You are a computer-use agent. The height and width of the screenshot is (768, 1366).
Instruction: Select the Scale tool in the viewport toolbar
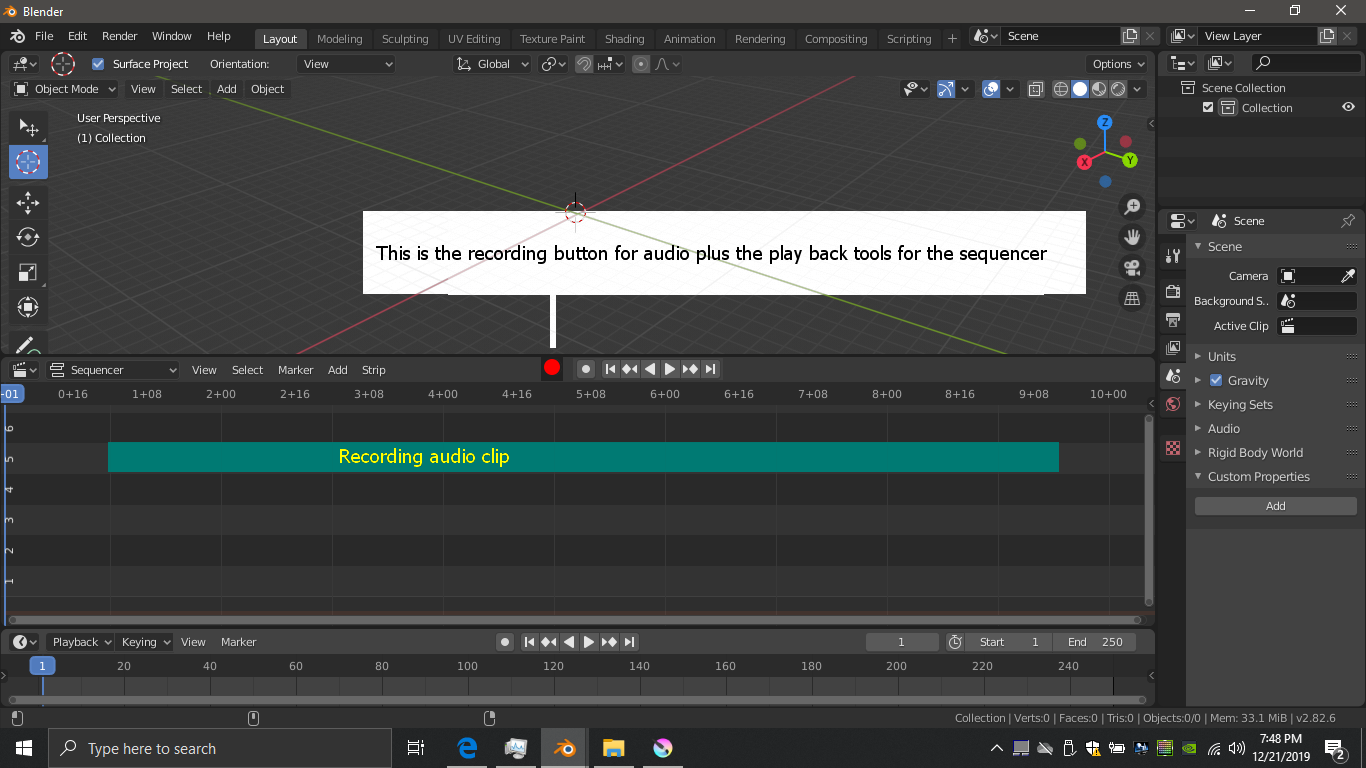28,272
